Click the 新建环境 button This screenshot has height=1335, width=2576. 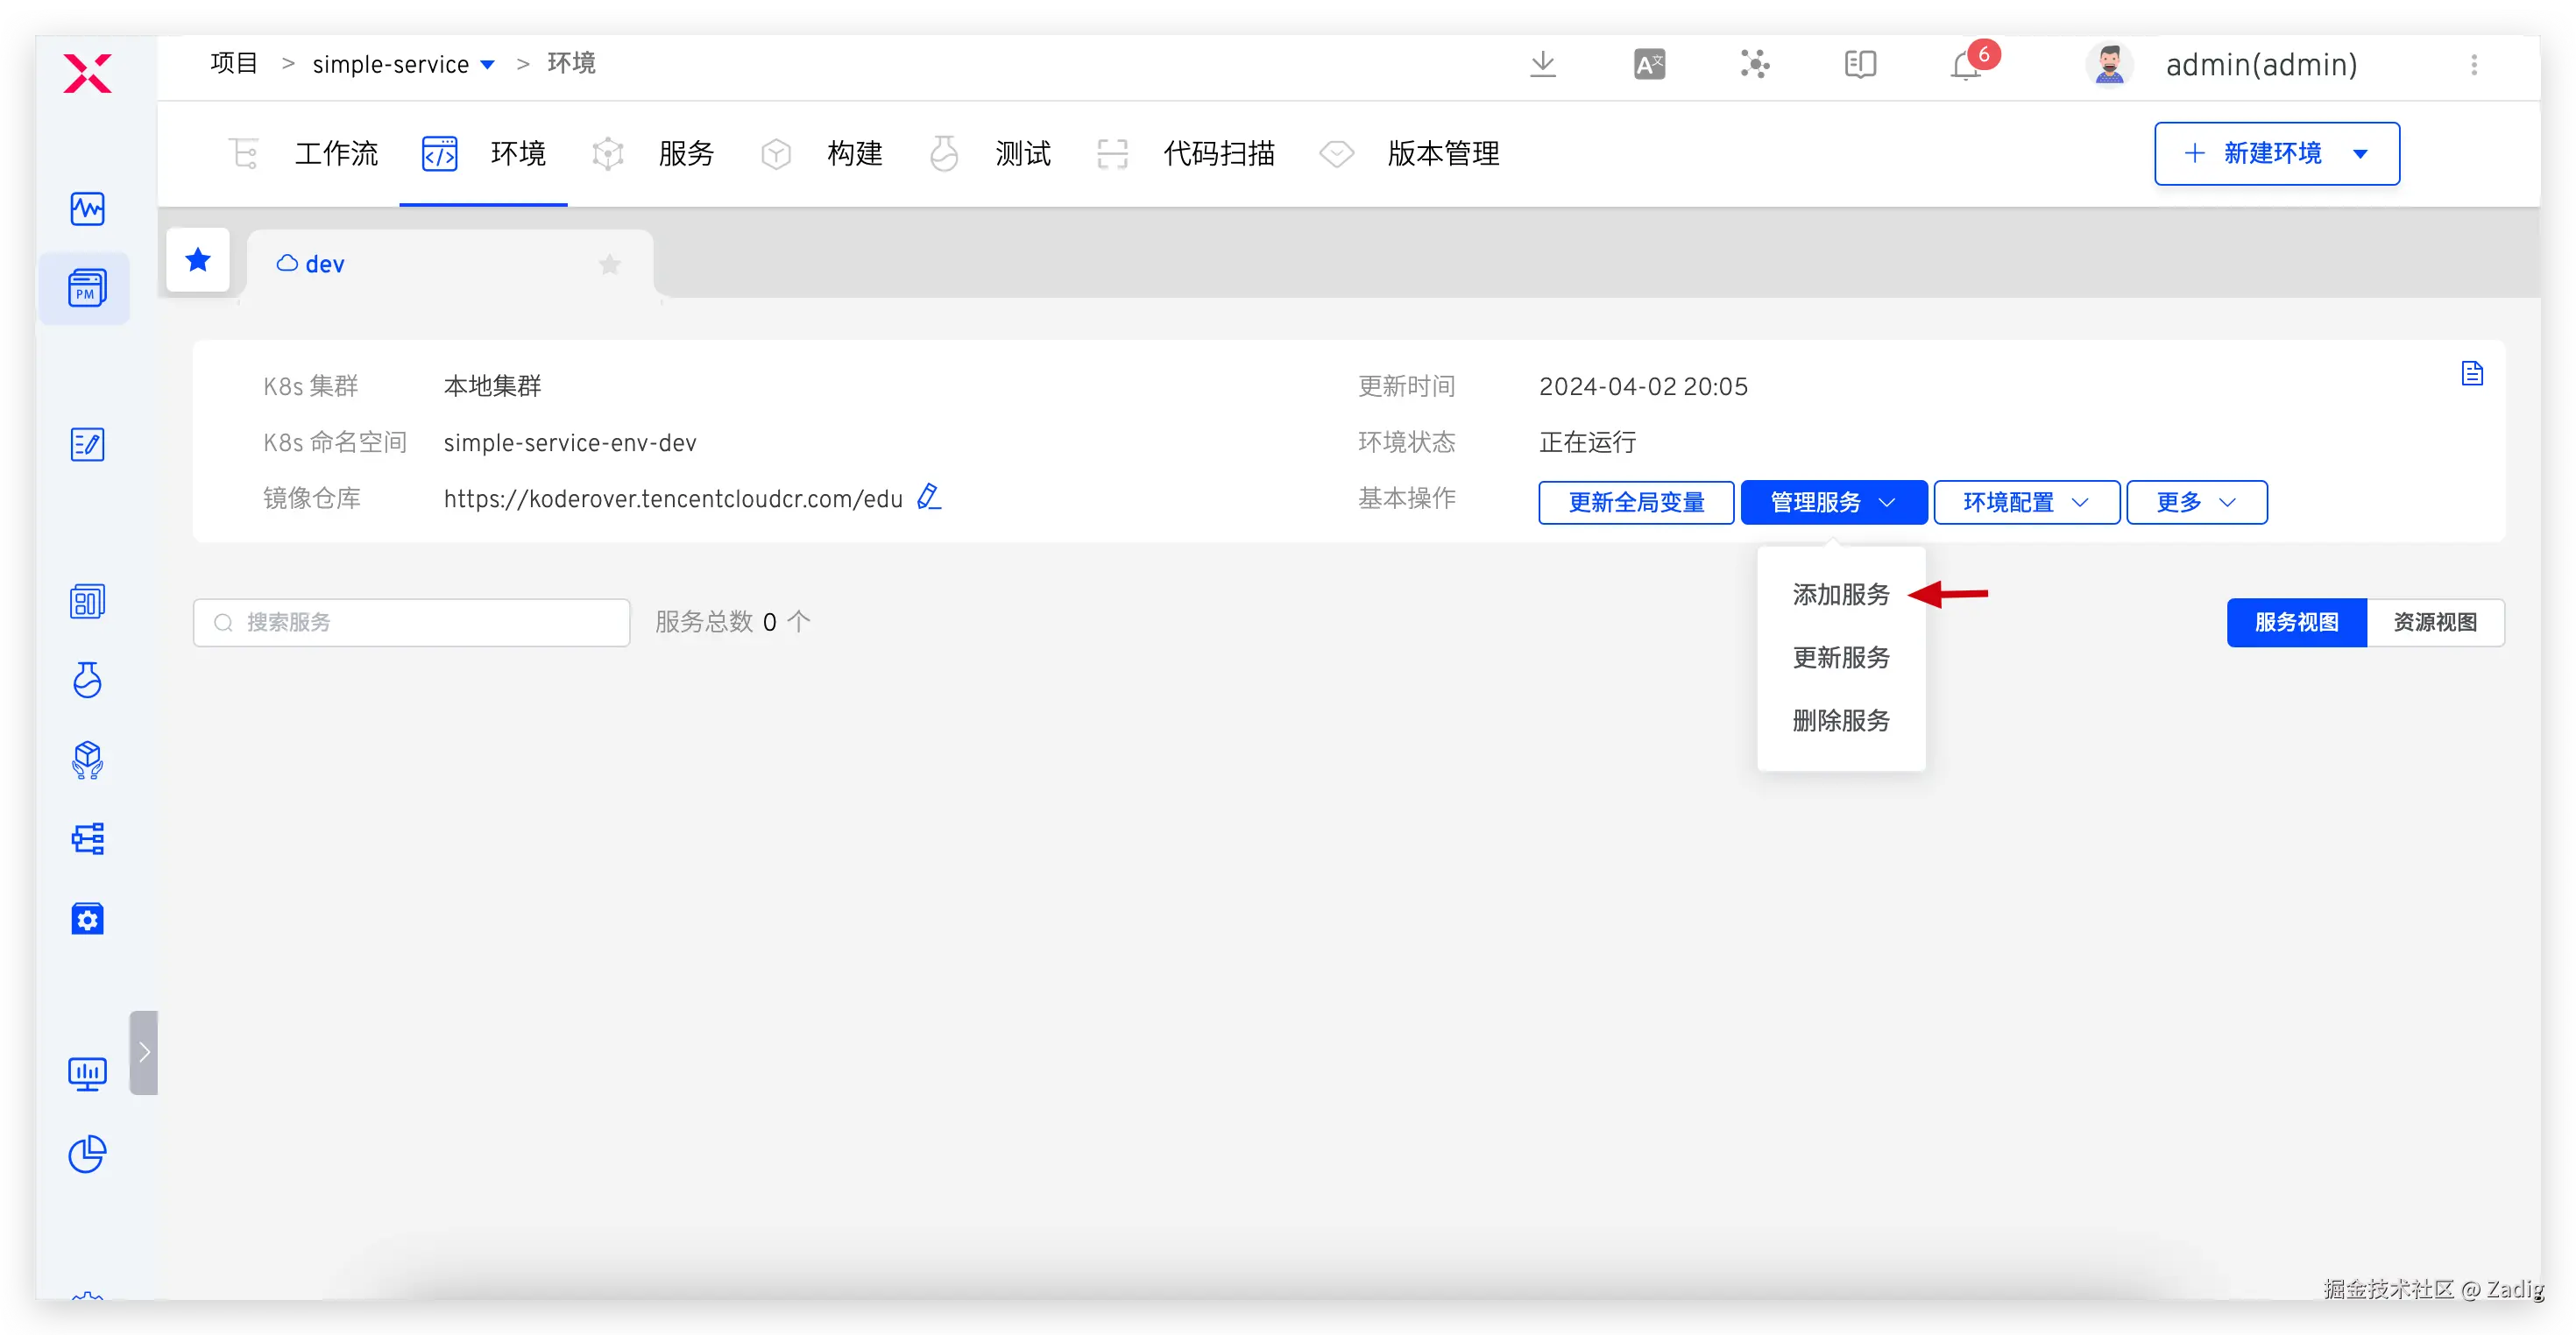(2272, 154)
